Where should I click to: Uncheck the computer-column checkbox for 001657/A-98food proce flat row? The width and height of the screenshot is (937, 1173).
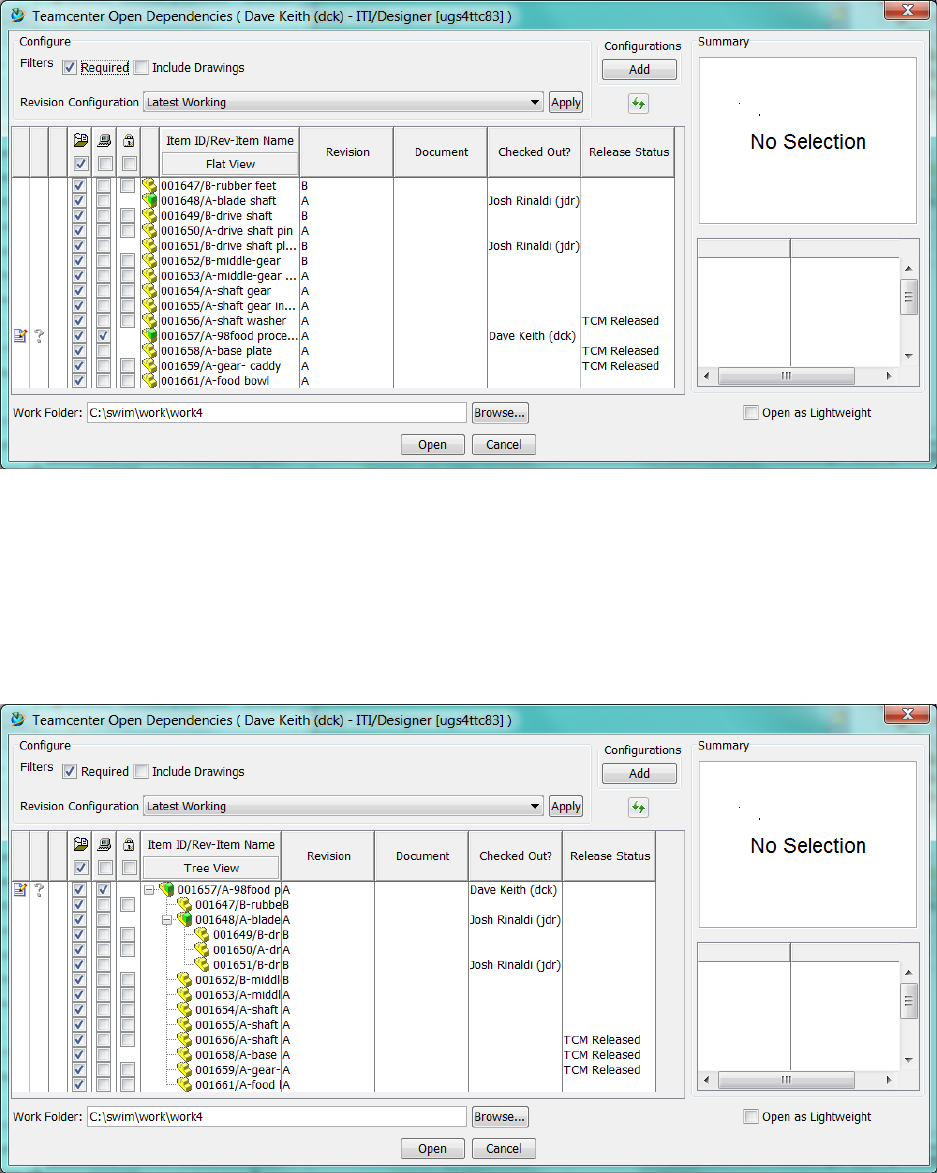[x=103, y=336]
